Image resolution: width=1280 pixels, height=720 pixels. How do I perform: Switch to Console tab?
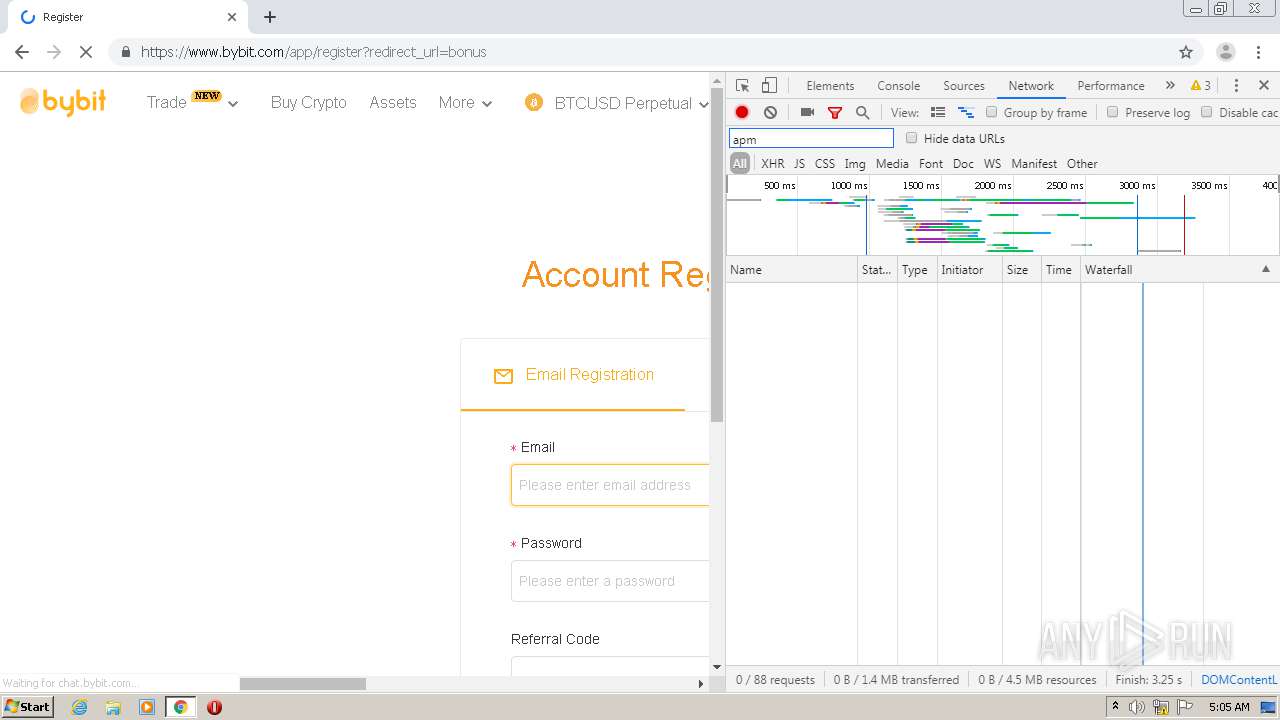coord(898,86)
